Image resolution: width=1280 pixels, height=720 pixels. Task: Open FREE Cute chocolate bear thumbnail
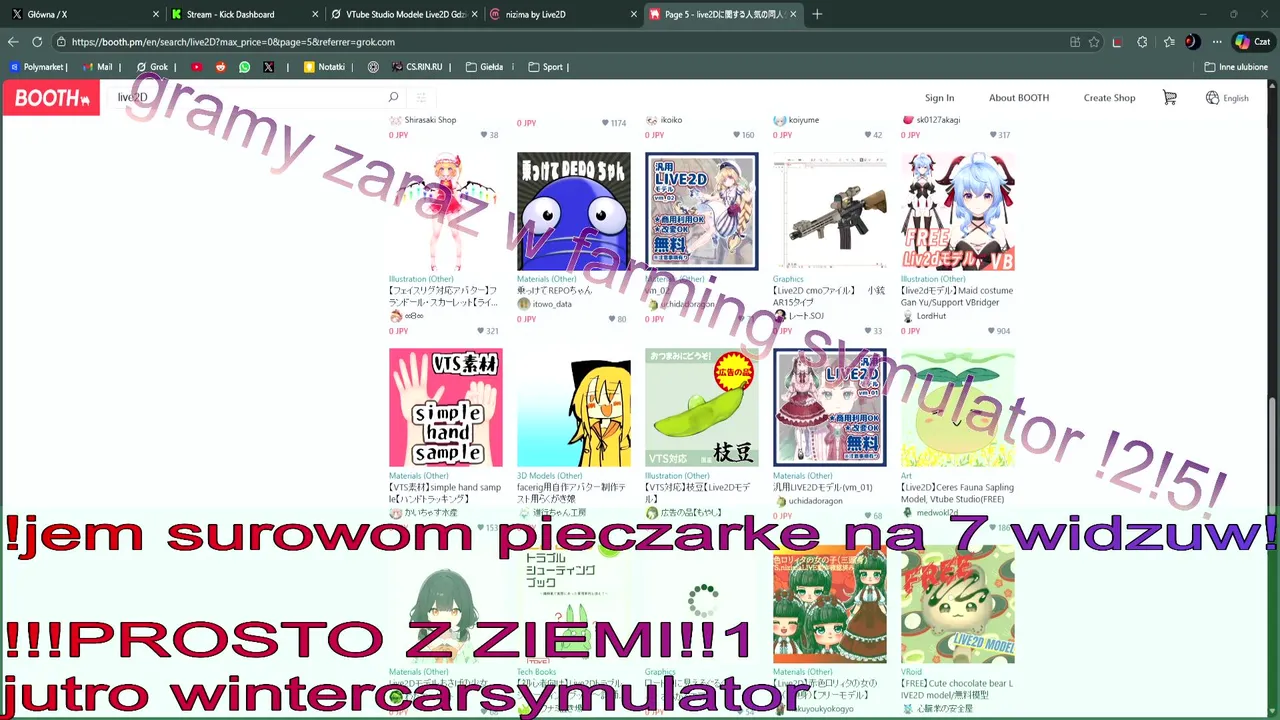point(958,603)
